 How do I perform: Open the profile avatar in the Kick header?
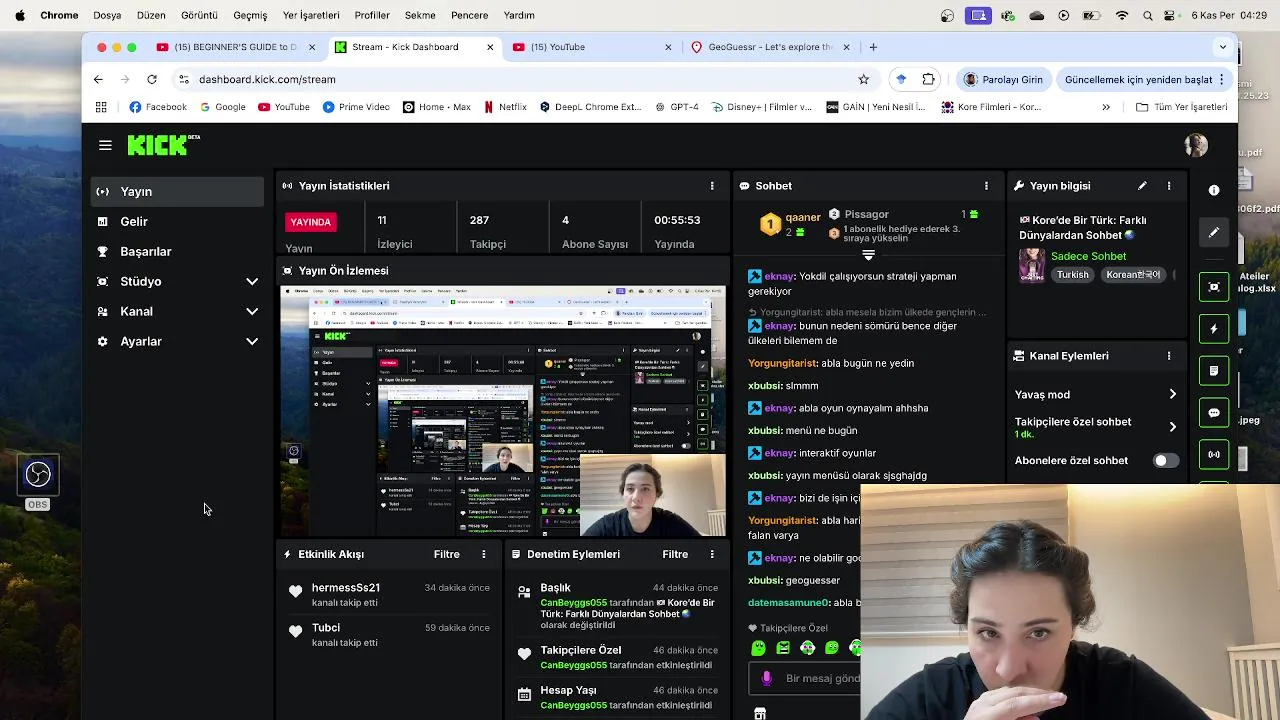1196,146
